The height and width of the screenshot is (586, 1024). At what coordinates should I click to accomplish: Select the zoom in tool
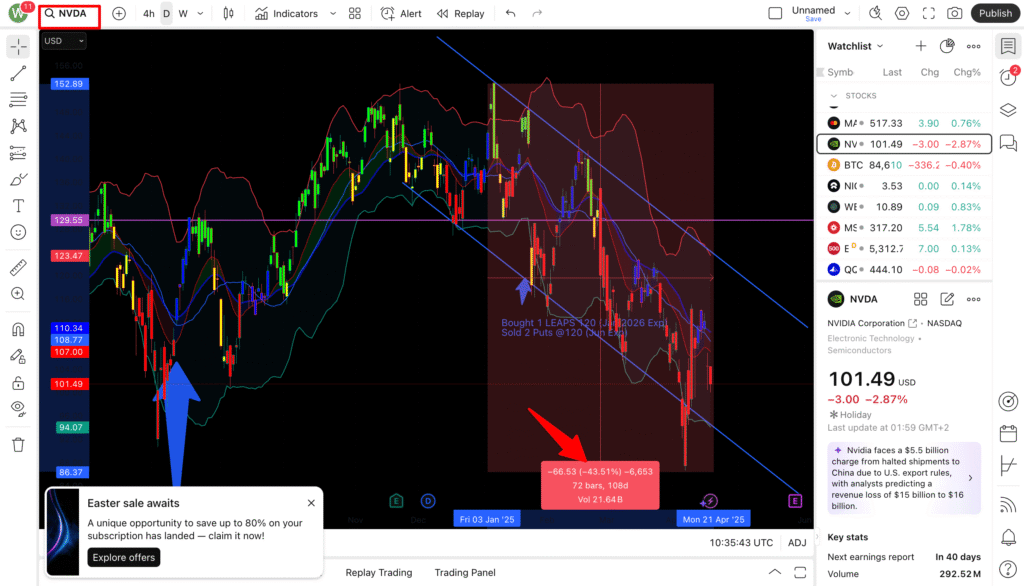pos(18,294)
